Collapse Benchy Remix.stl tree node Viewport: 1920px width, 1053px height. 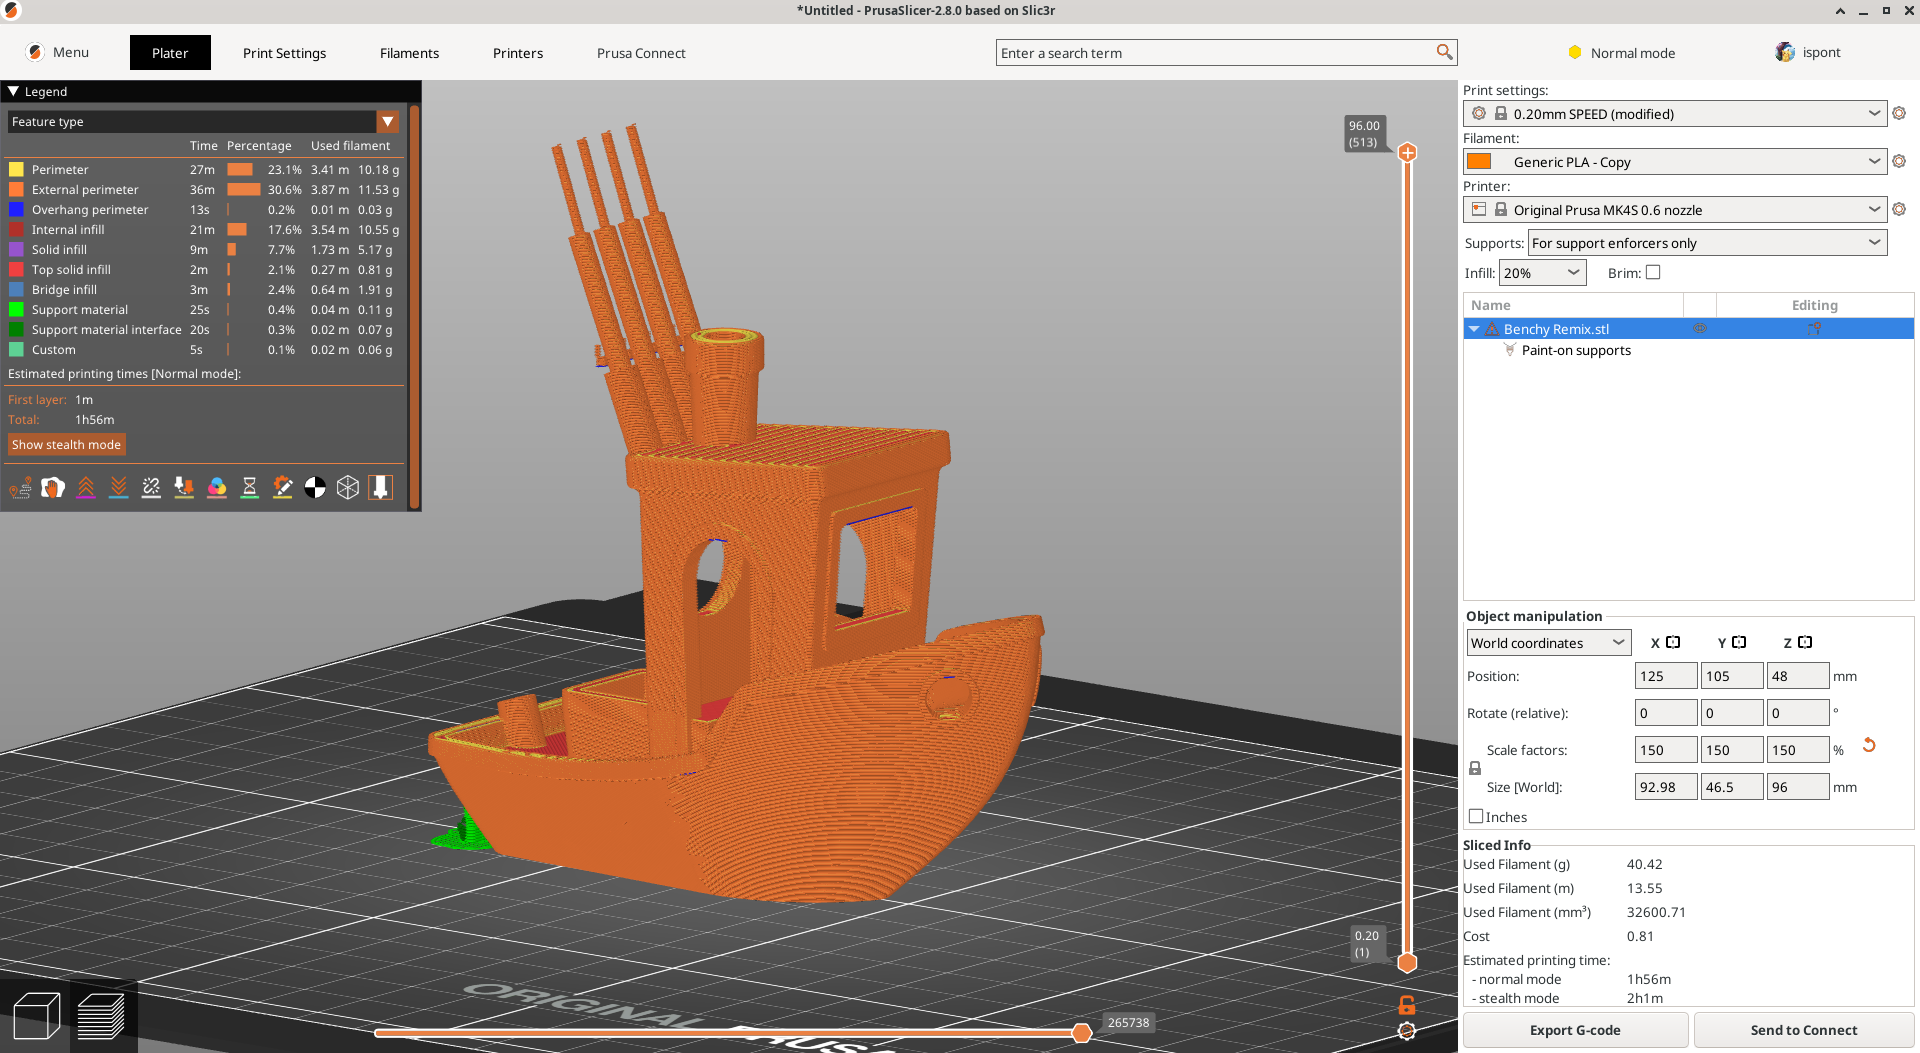(1474, 329)
